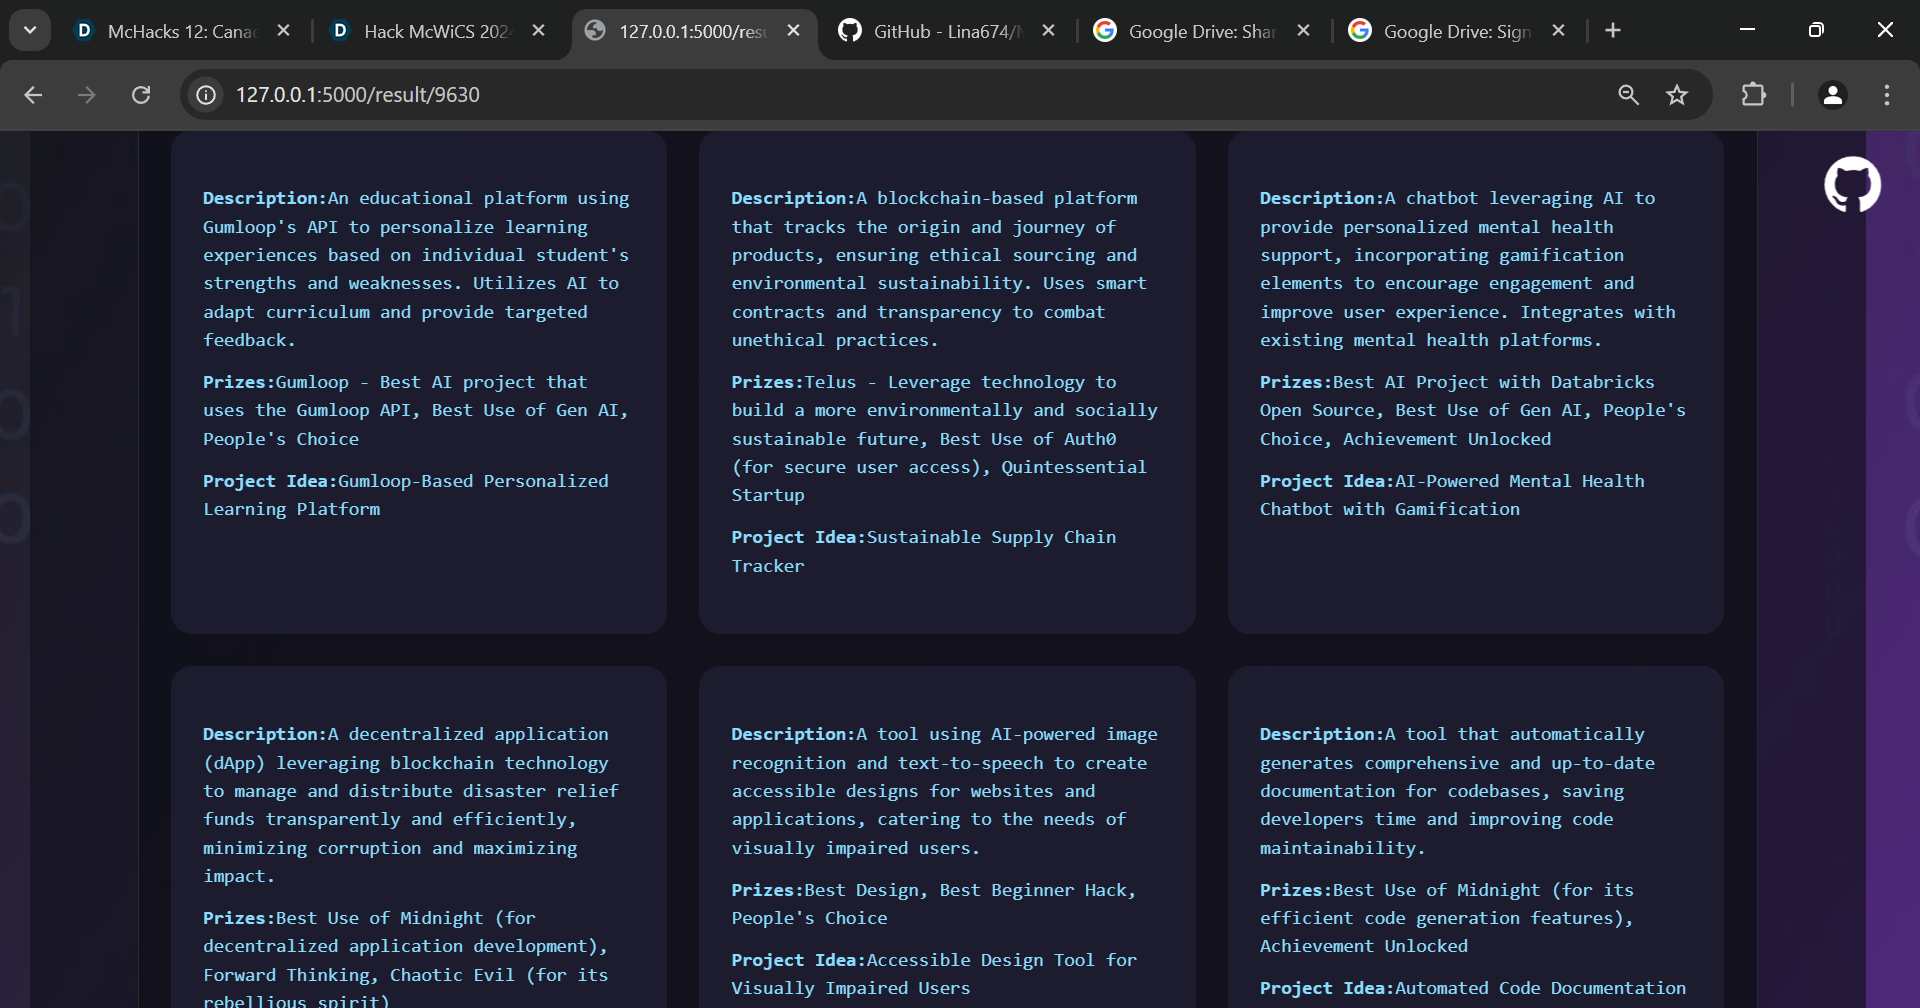Bookmark this page with the star icon
The height and width of the screenshot is (1008, 1920).
1677,95
